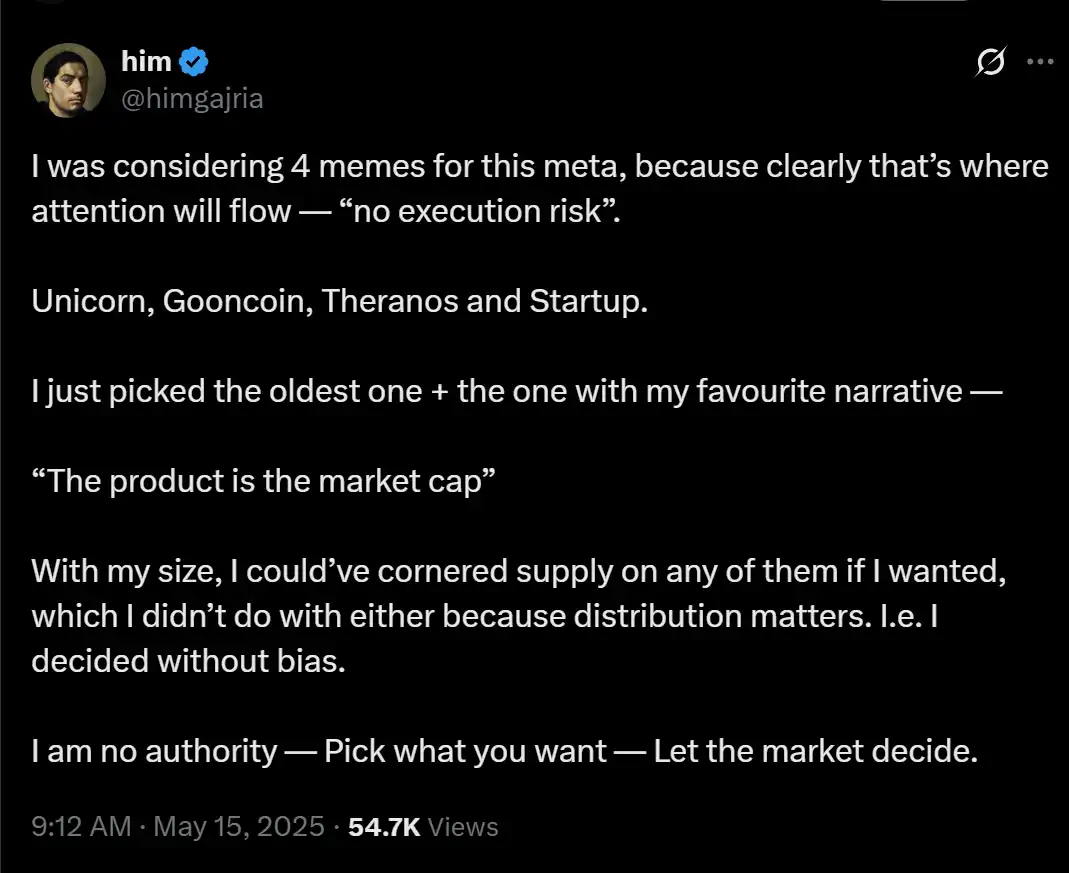This screenshot has height=873, width=1069.
Task: Click "The product is the market cap" line
Action: (x=265, y=481)
